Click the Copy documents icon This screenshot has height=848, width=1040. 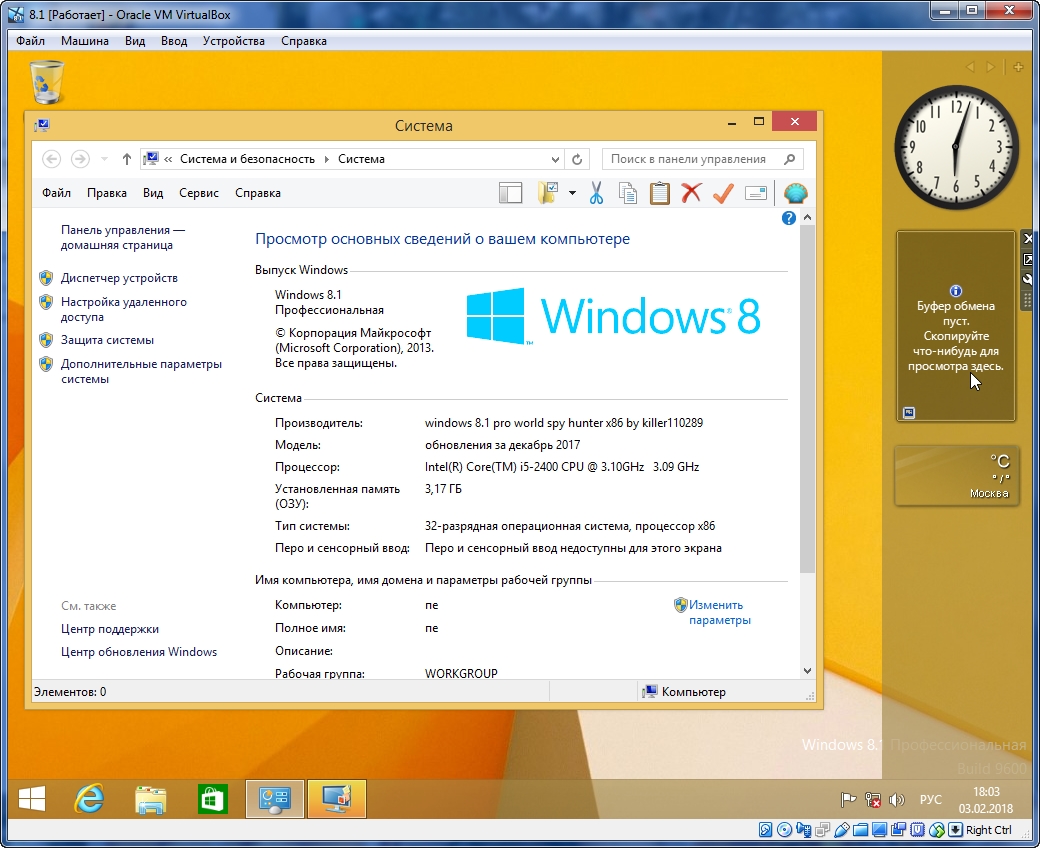pyautogui.click(x=627, y=193)
